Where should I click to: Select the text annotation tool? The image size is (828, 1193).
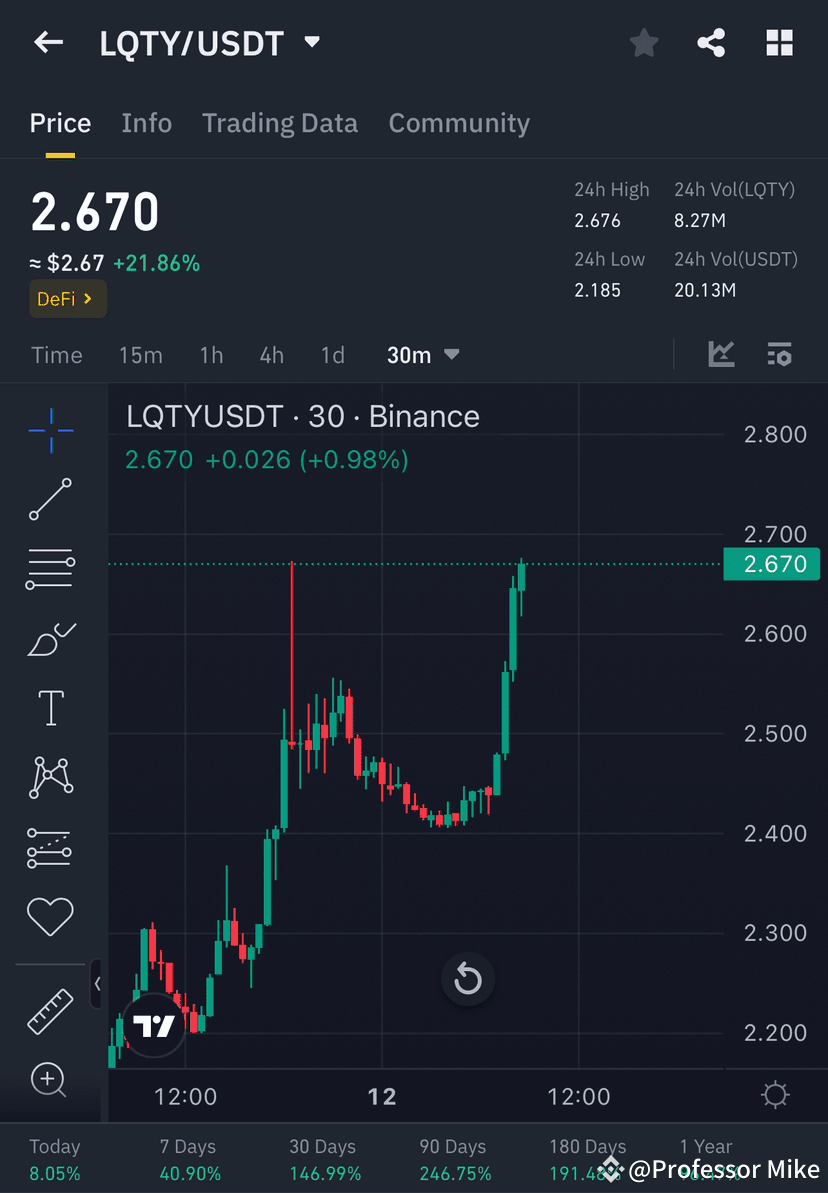[50, 707]
